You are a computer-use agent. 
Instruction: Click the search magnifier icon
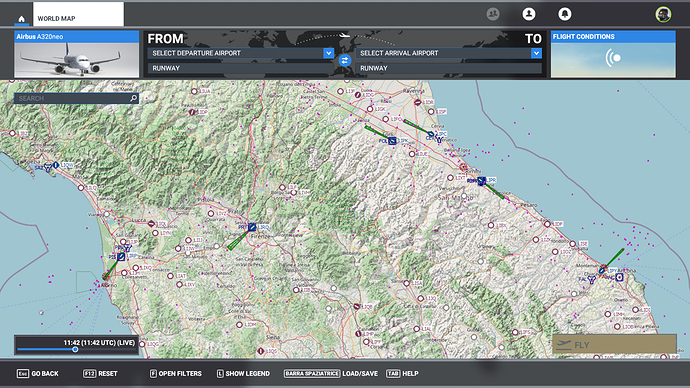(134, 98)
